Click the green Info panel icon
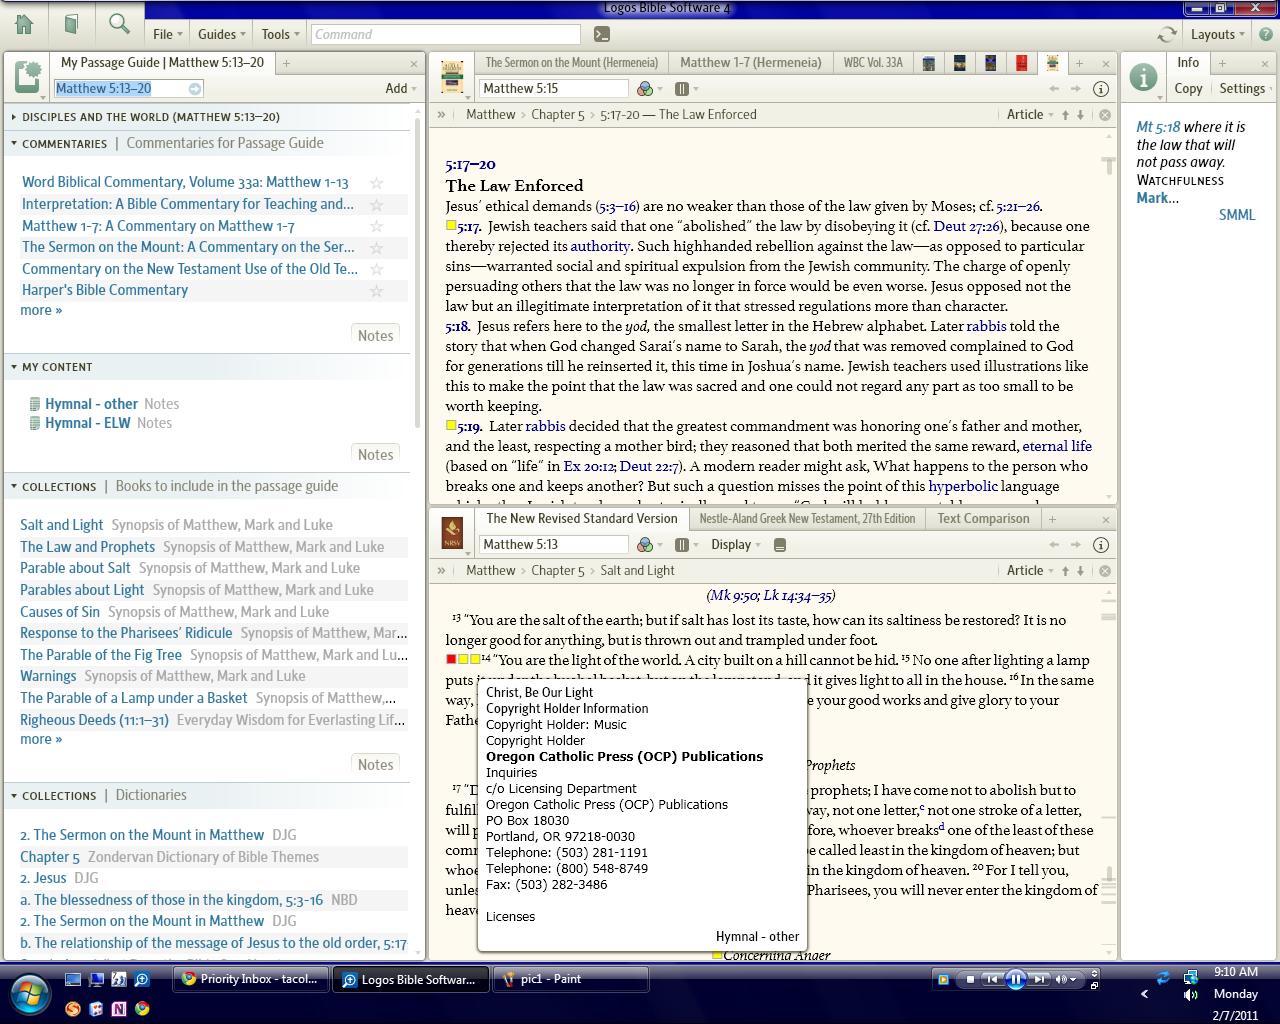Screen dimensions: 1280x1024 [1143, 77]
